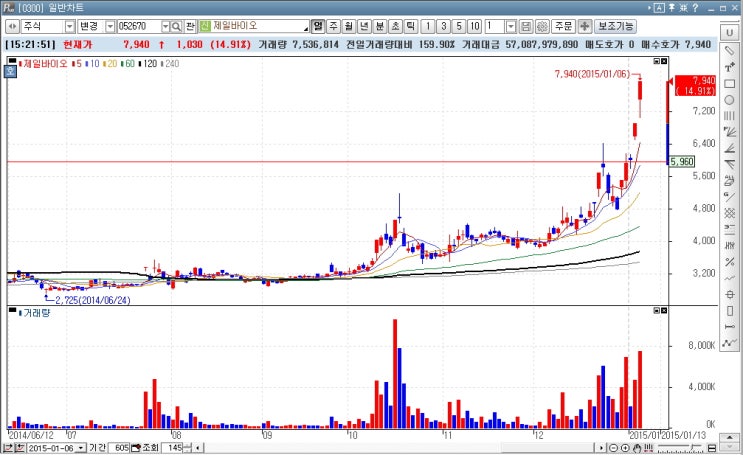Viewport: 743px width, 455px height.
Task: Click the 조회 count stepper arrows
Action: (x=188, y=448)
